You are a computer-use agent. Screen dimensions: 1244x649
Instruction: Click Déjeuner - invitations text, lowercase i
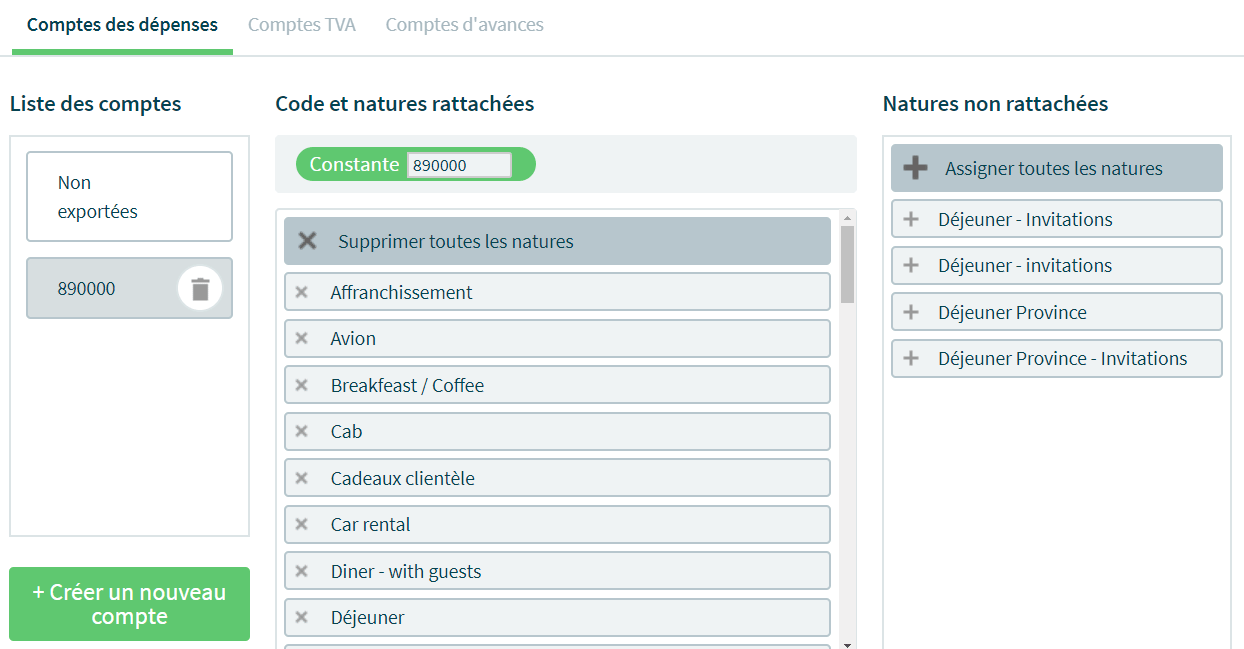click(1025, 265)
